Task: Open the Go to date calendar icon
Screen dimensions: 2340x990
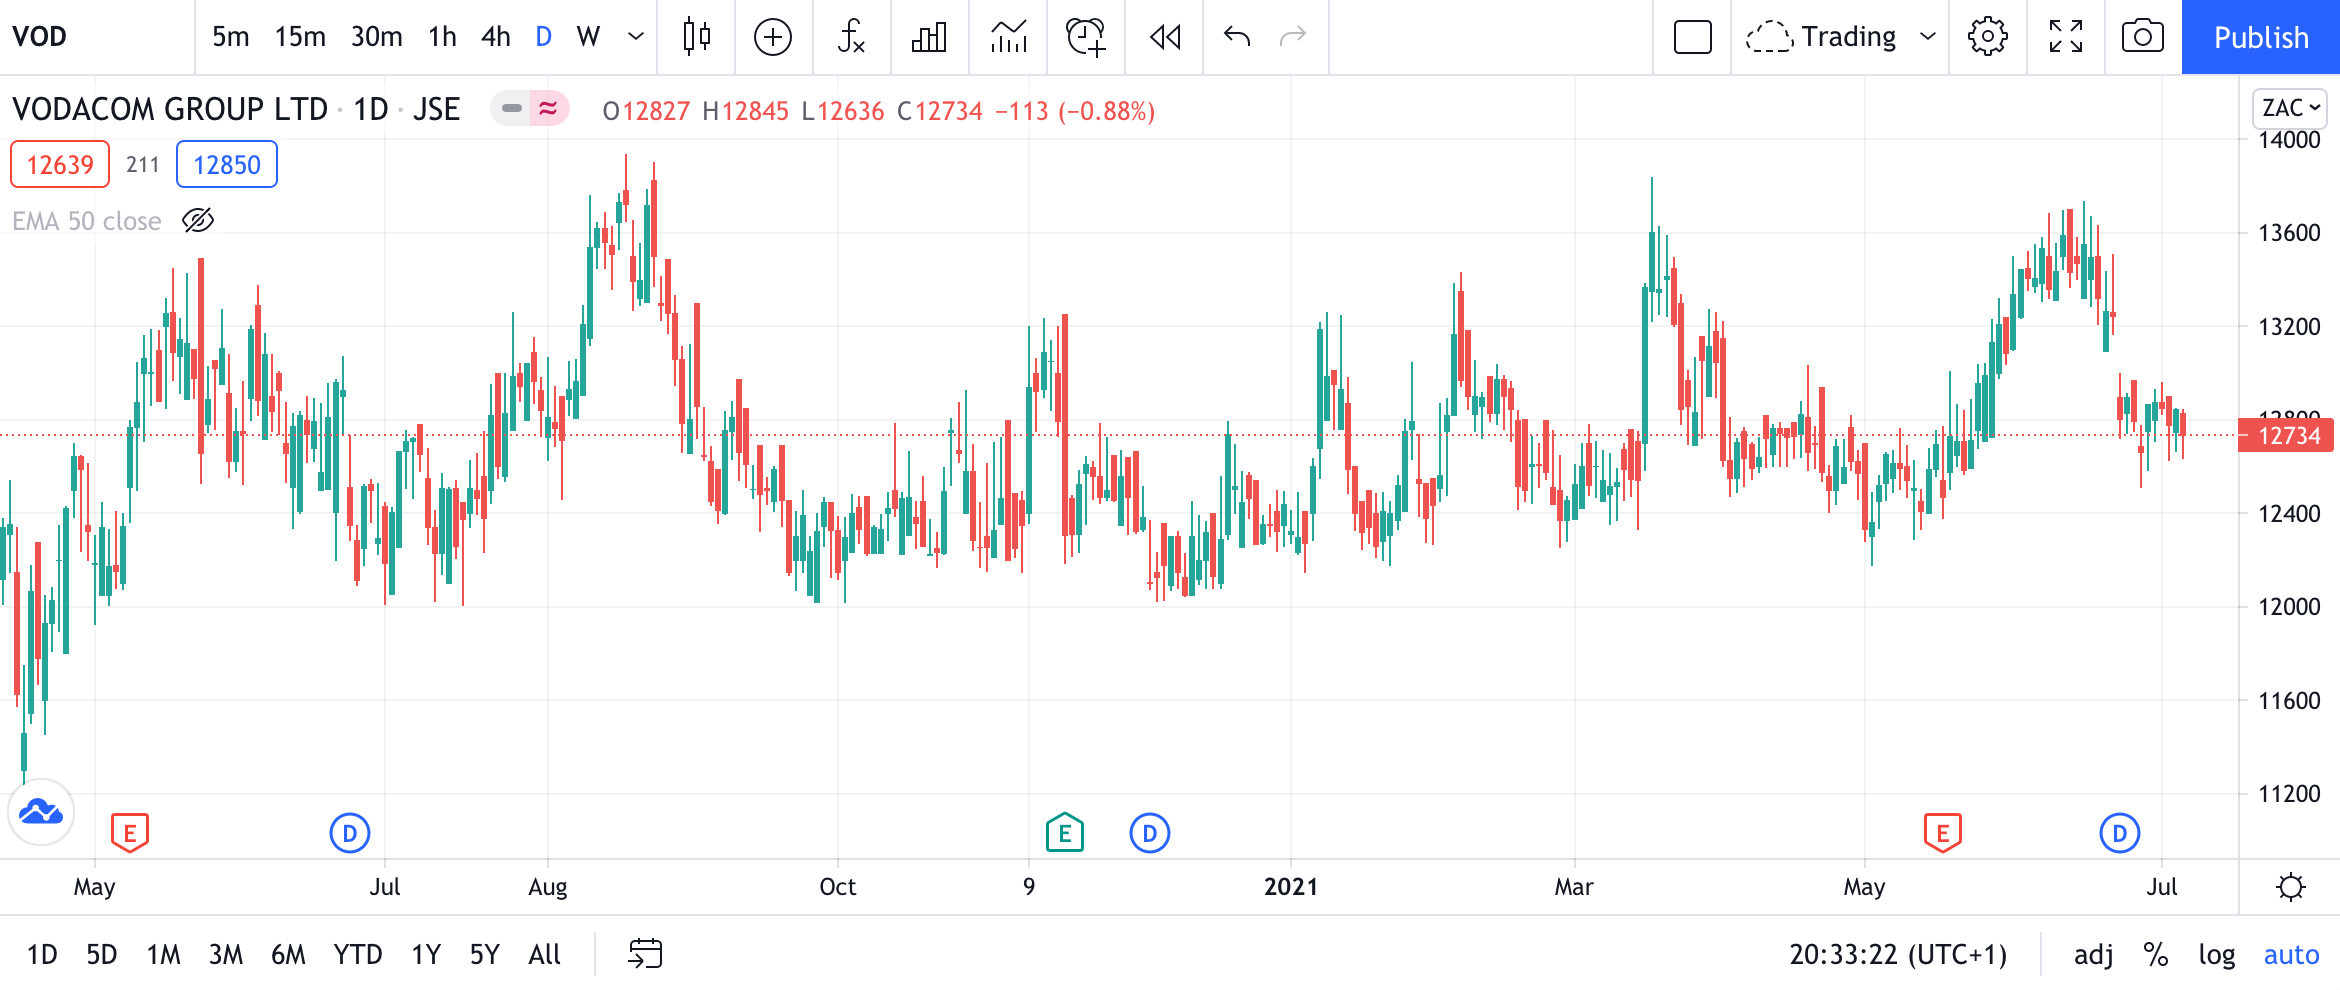Action: pyautogui.click(x=645, y=953)
